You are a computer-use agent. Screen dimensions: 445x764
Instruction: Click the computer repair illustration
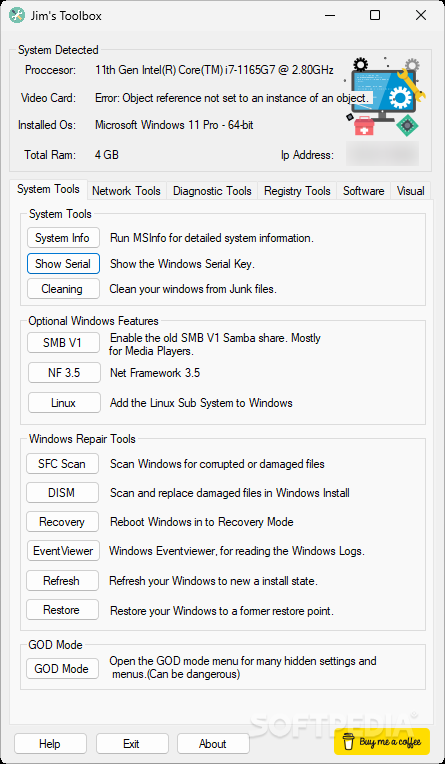pos(385,96)
